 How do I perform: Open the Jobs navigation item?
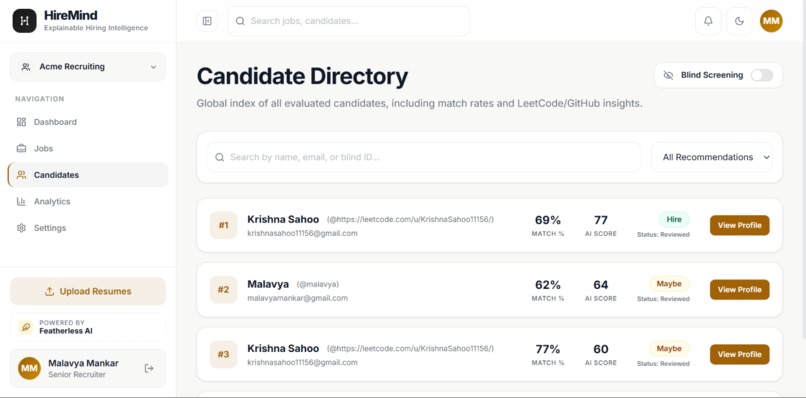(88, 149)
